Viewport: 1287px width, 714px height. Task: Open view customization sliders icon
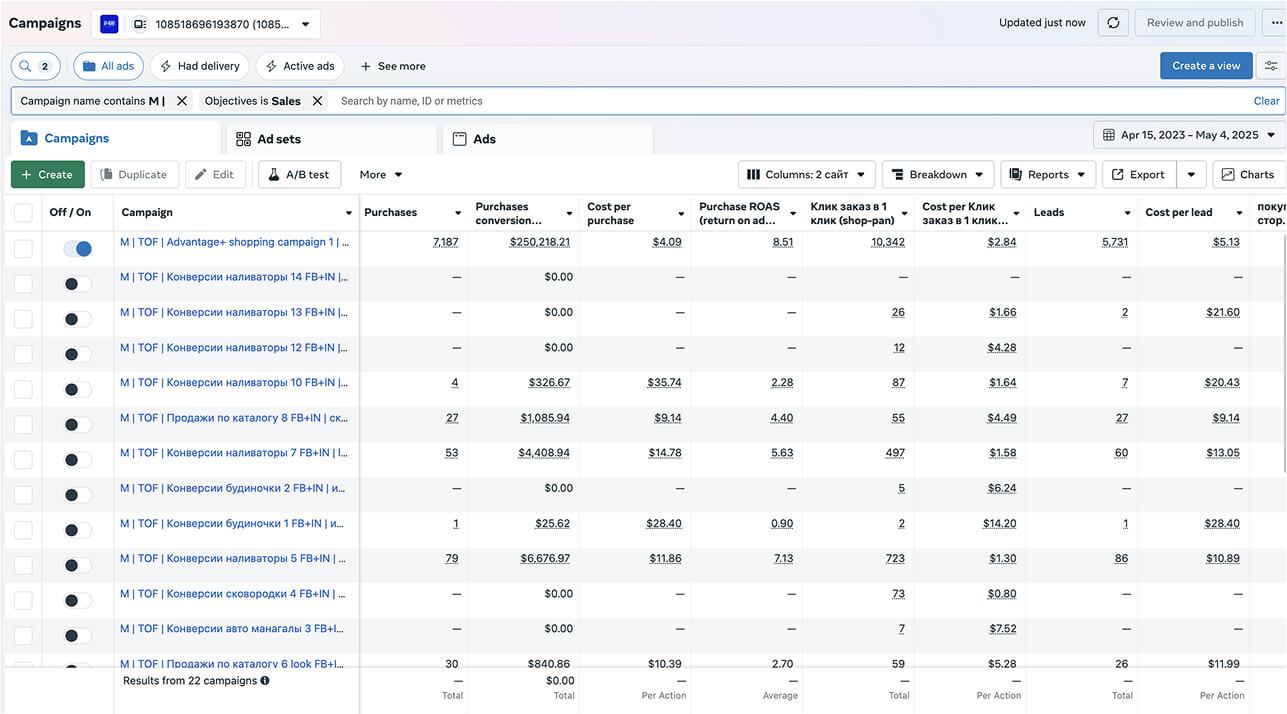(1271, 66)
